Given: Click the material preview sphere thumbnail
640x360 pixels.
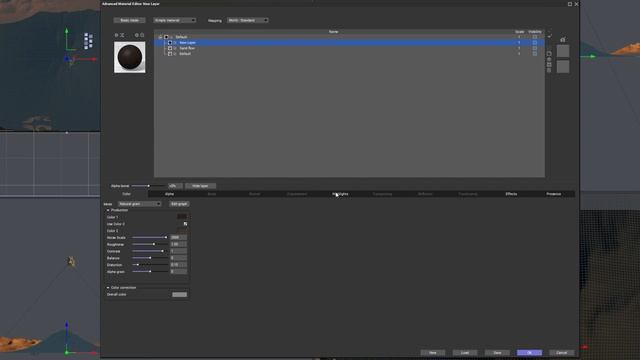Looking at the screenshot, I should 130,57.
